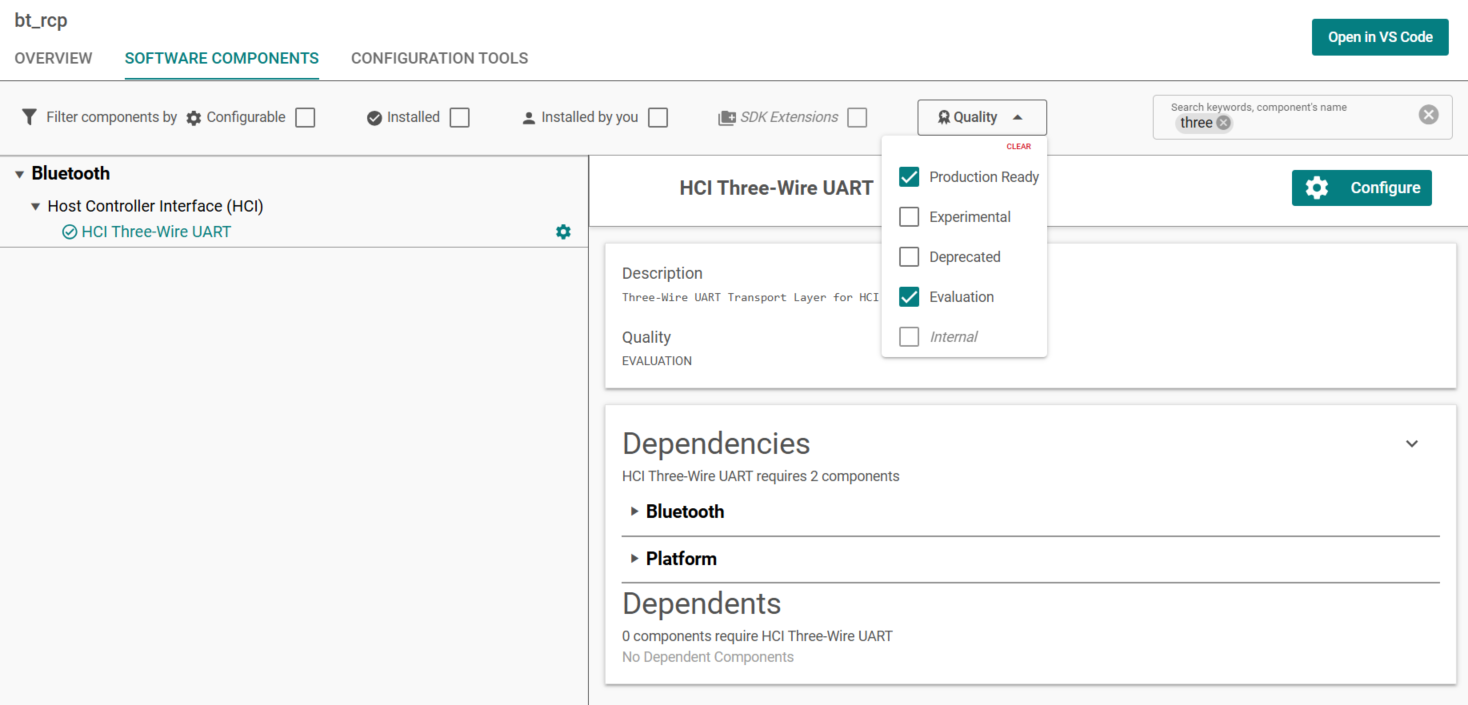The image size is (1468, 705).
Task: Uncheck the Production Ready quality option
Action: coord(909,177)
